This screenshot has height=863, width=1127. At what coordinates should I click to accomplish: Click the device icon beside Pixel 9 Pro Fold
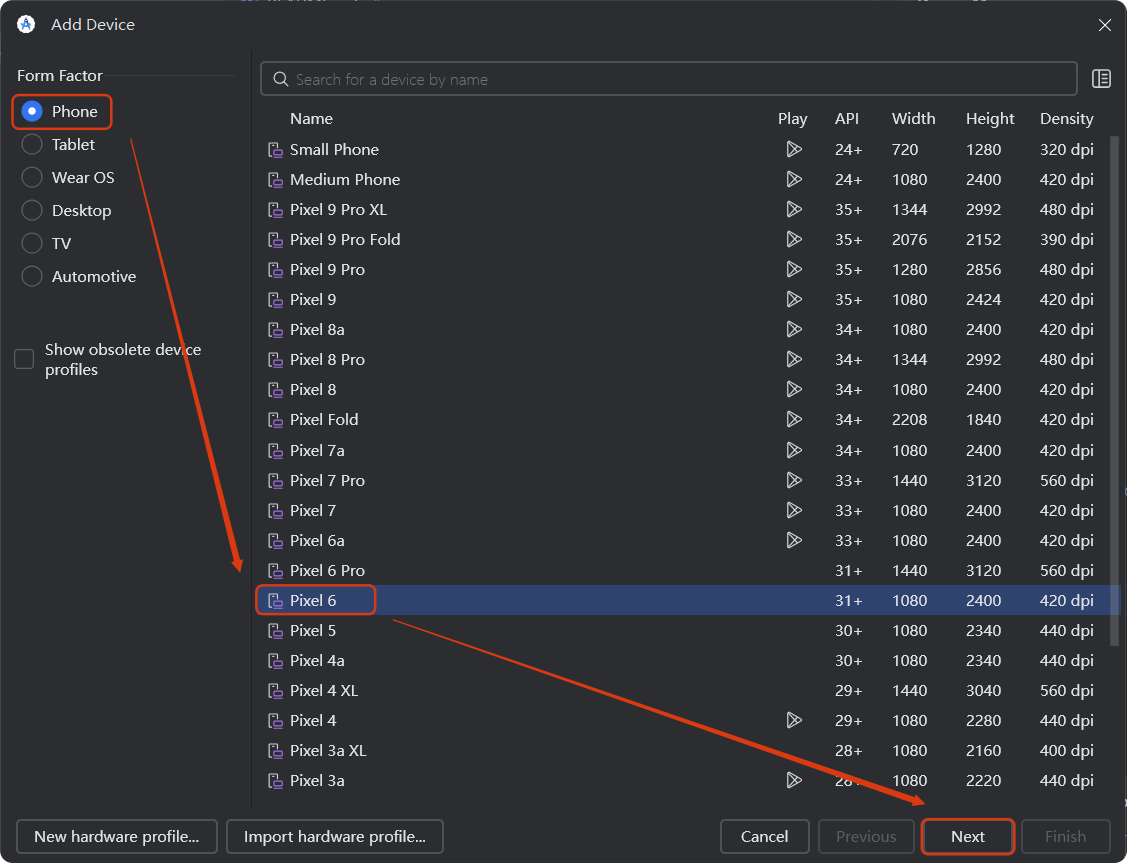pos(275,239)
